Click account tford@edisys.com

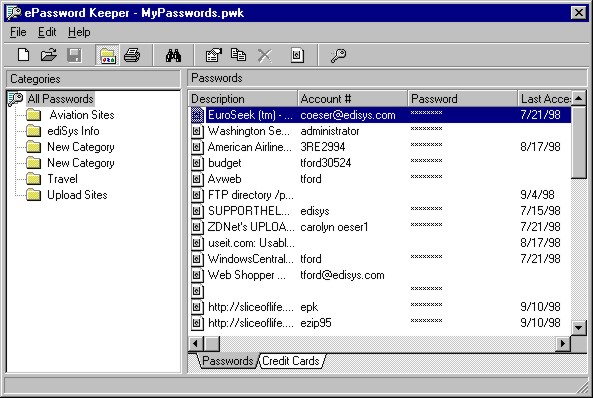(342, 275)
